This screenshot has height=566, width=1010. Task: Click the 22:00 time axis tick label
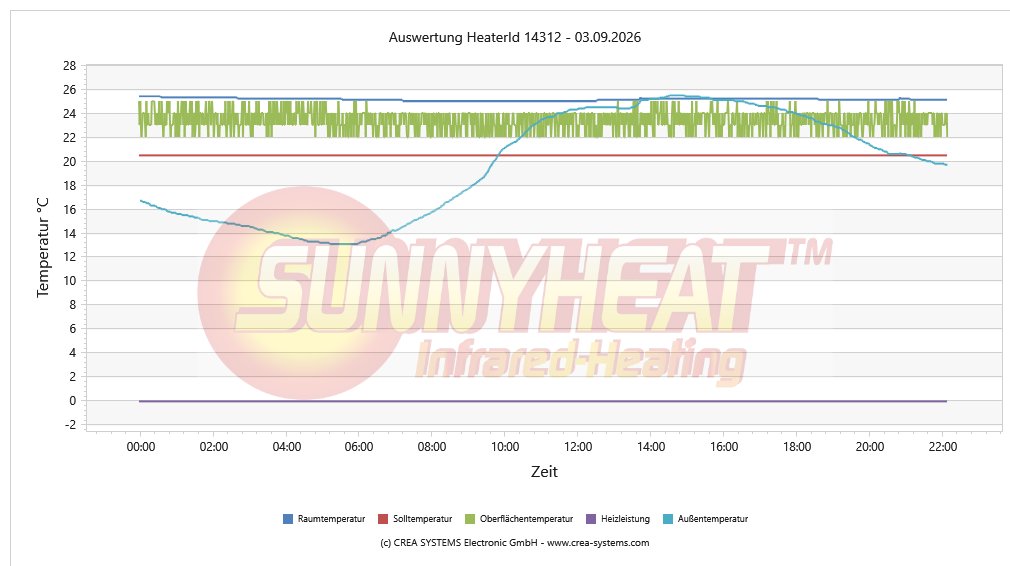(x=942, y=447)
